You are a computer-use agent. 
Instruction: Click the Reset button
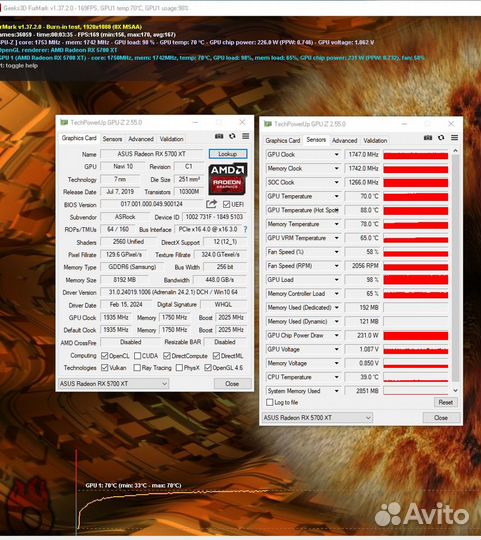[446, 402]
